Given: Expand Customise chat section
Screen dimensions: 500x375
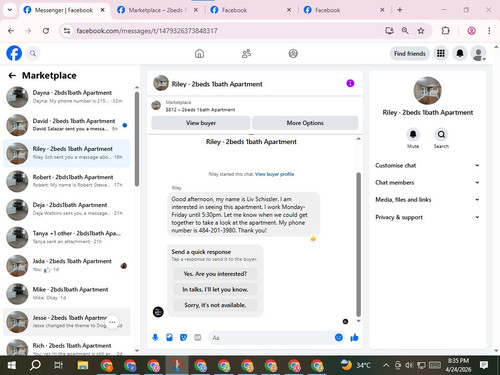Looking at the screenshot, I should coord(427,165).
